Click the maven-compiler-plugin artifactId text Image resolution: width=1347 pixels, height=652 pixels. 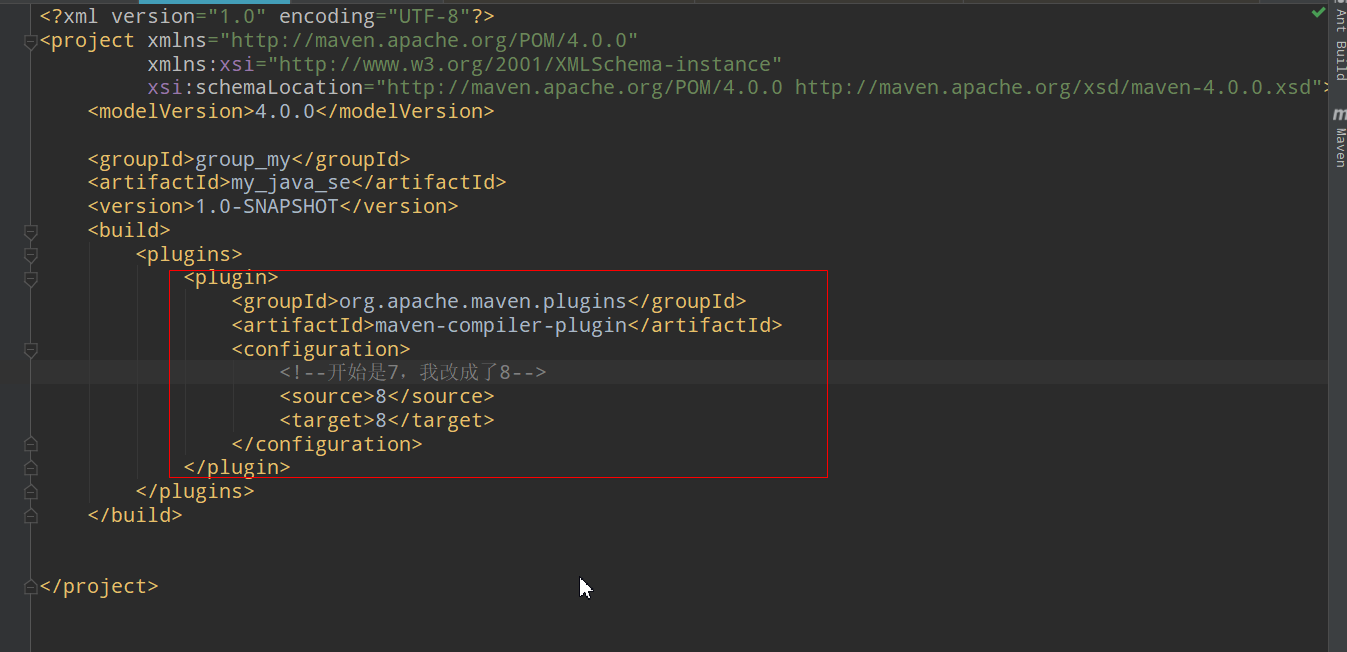tap(500, 324)
